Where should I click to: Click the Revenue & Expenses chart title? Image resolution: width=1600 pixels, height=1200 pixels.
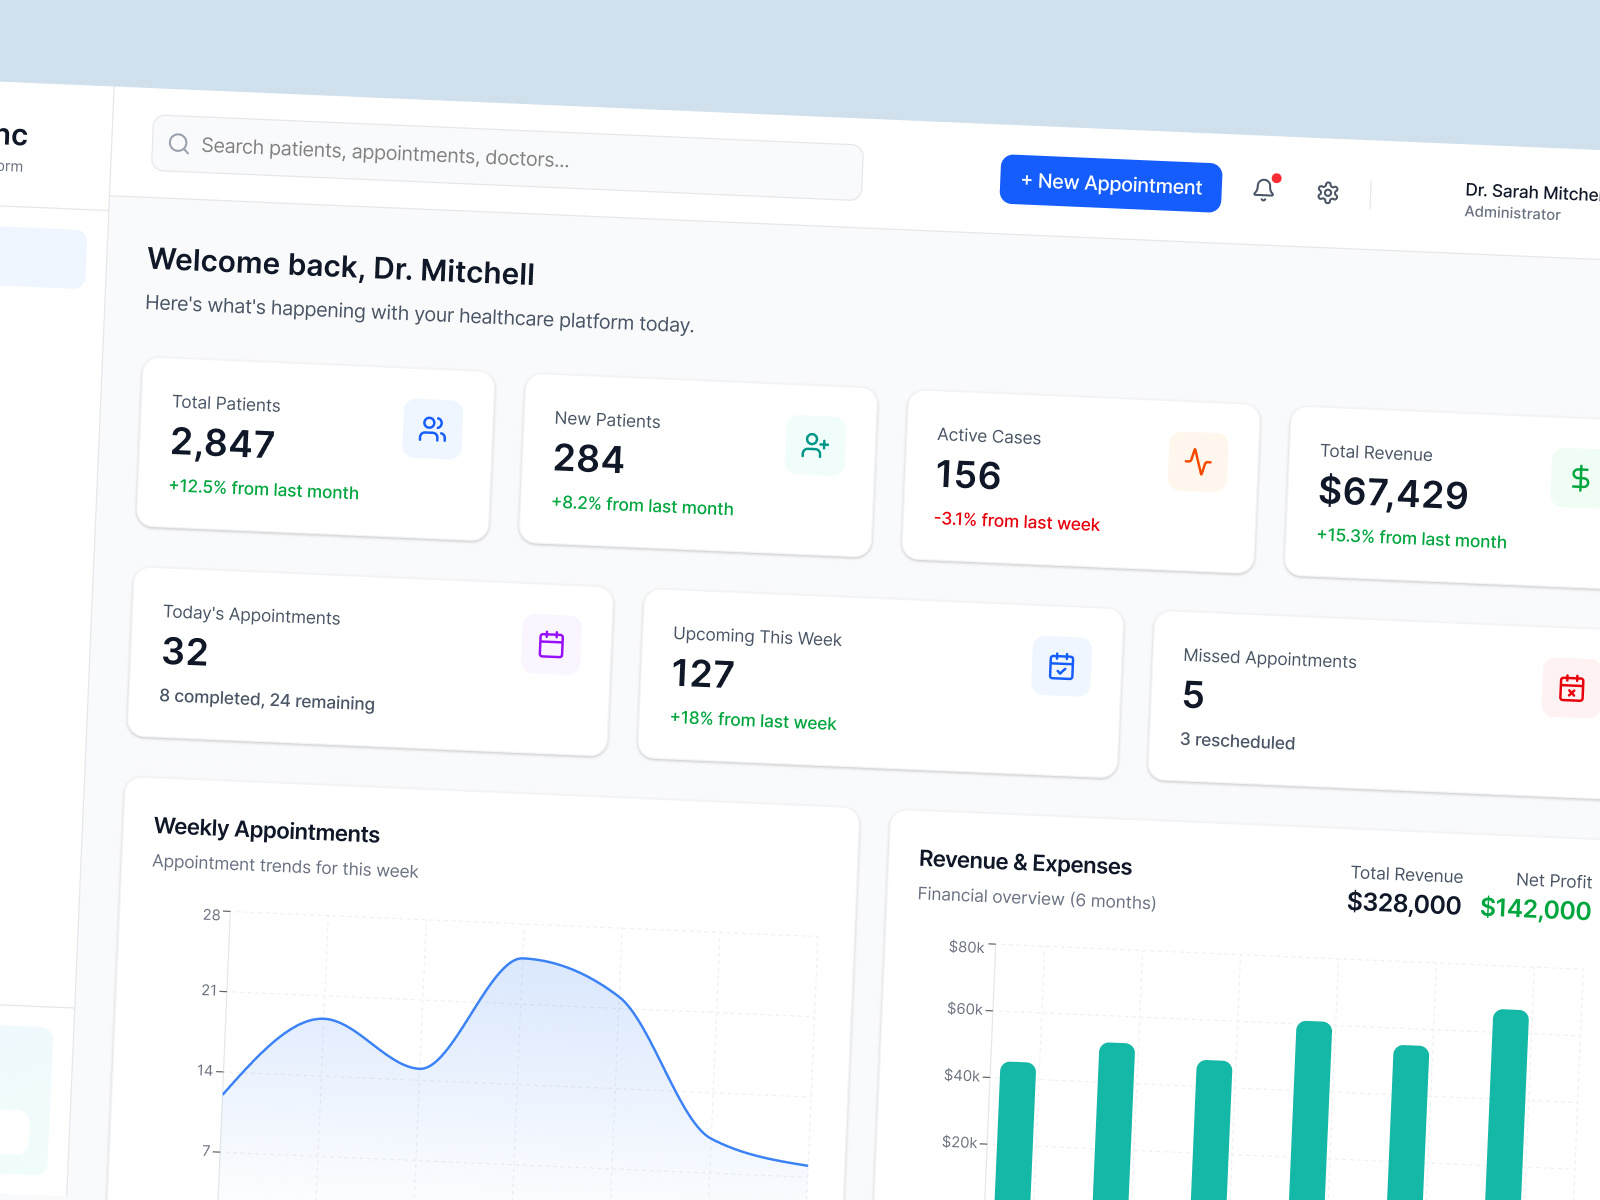1025,862
